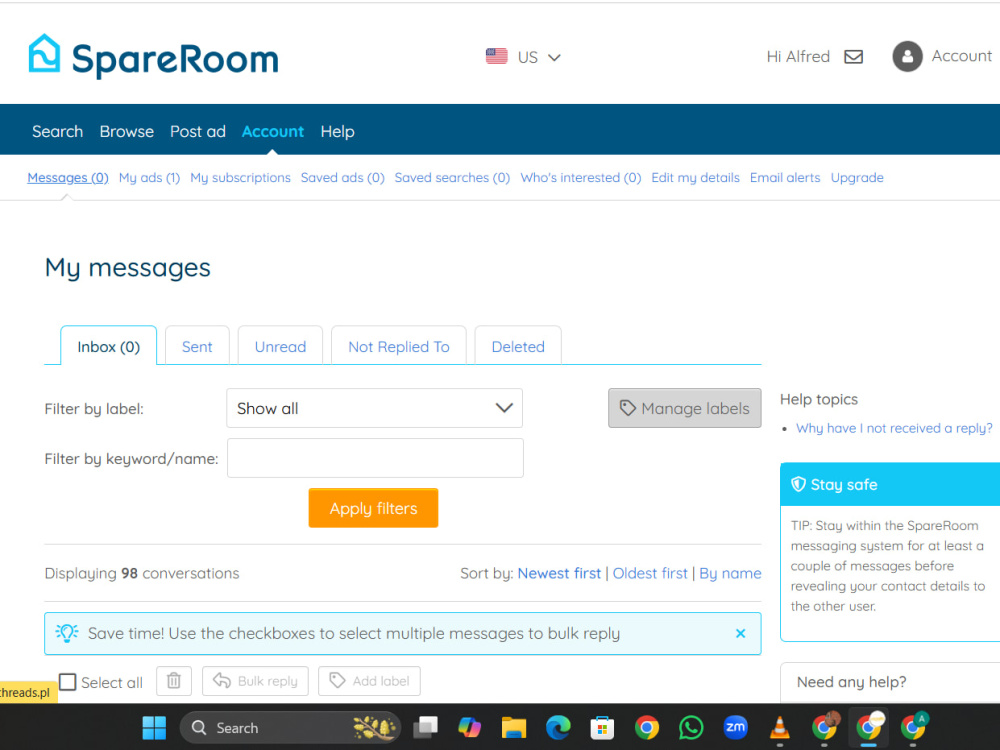Launch Copilot from the taskbar
The width and height of the screenshot is (1000, 750).
[x=469, y=728]
